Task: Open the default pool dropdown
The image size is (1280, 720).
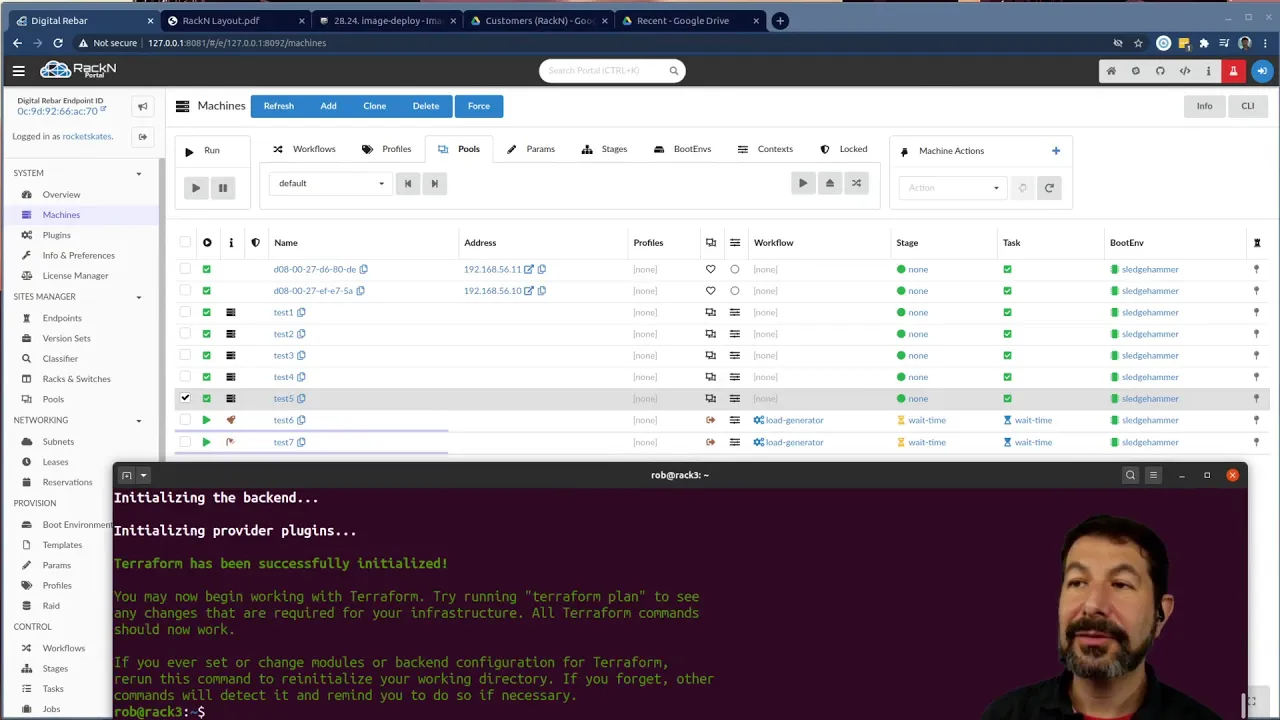Action: click(x=329, y=183)
